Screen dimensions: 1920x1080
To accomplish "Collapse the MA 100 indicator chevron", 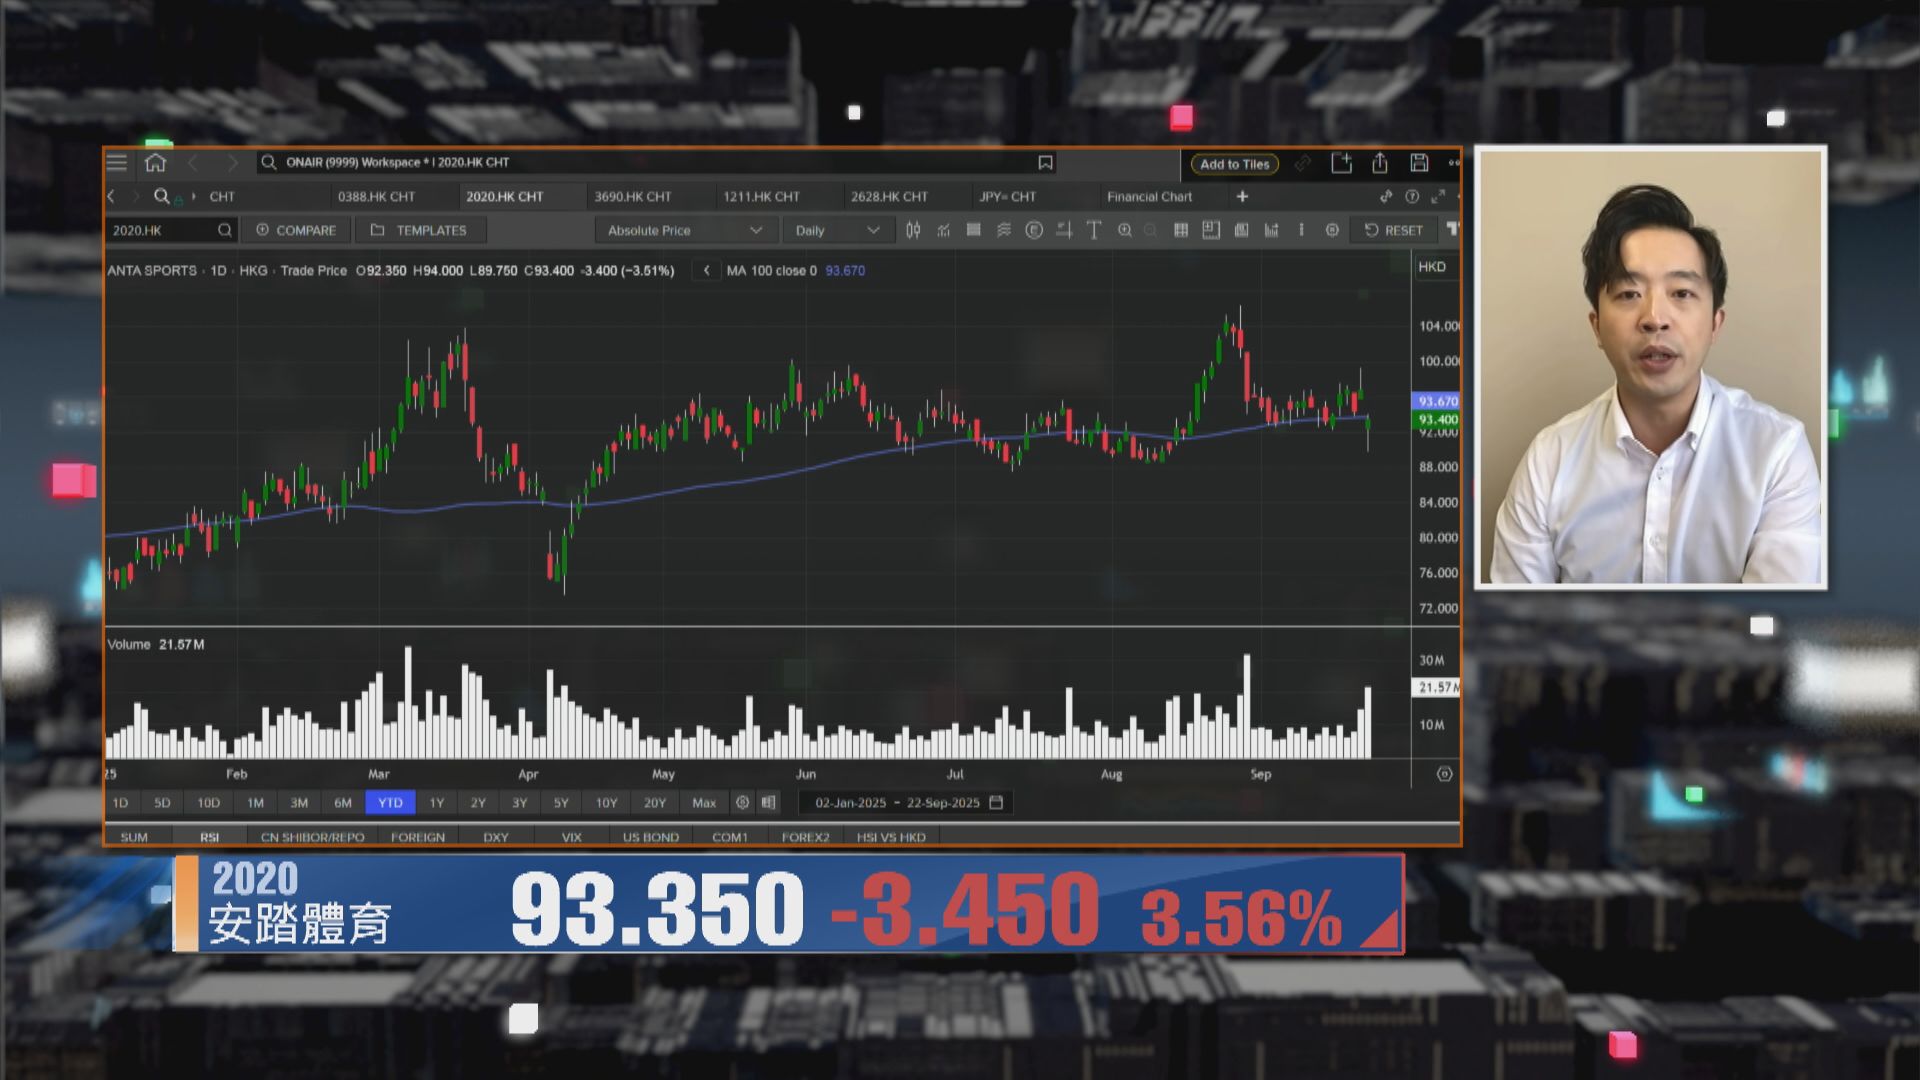I will [x=706, y=270].
